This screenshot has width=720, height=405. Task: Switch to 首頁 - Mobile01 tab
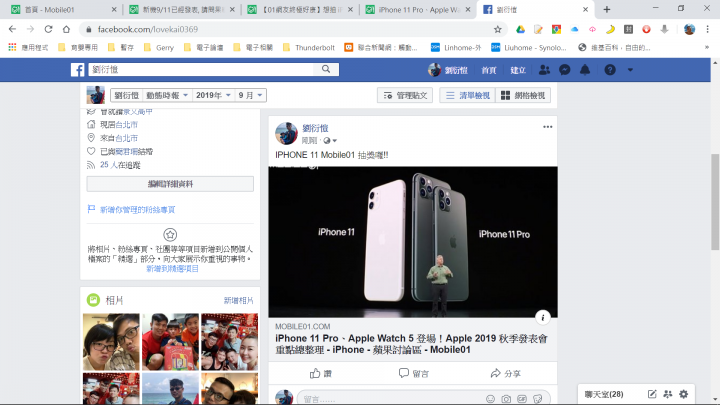[63, 9]
